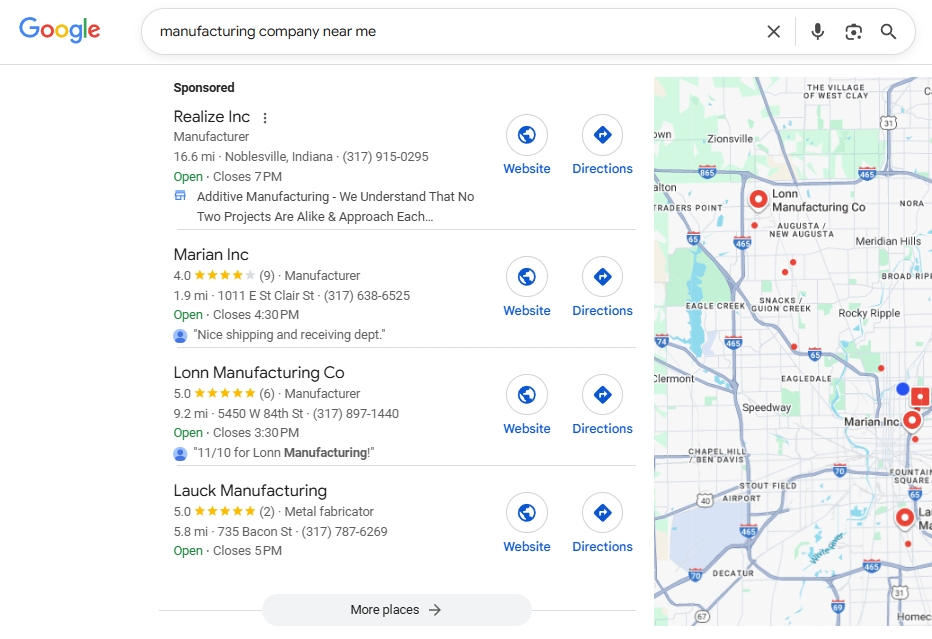Get directions to Realize Inc
Image resolution: width=932 pixels, height=639 pixels.
(x=602, y=135)
